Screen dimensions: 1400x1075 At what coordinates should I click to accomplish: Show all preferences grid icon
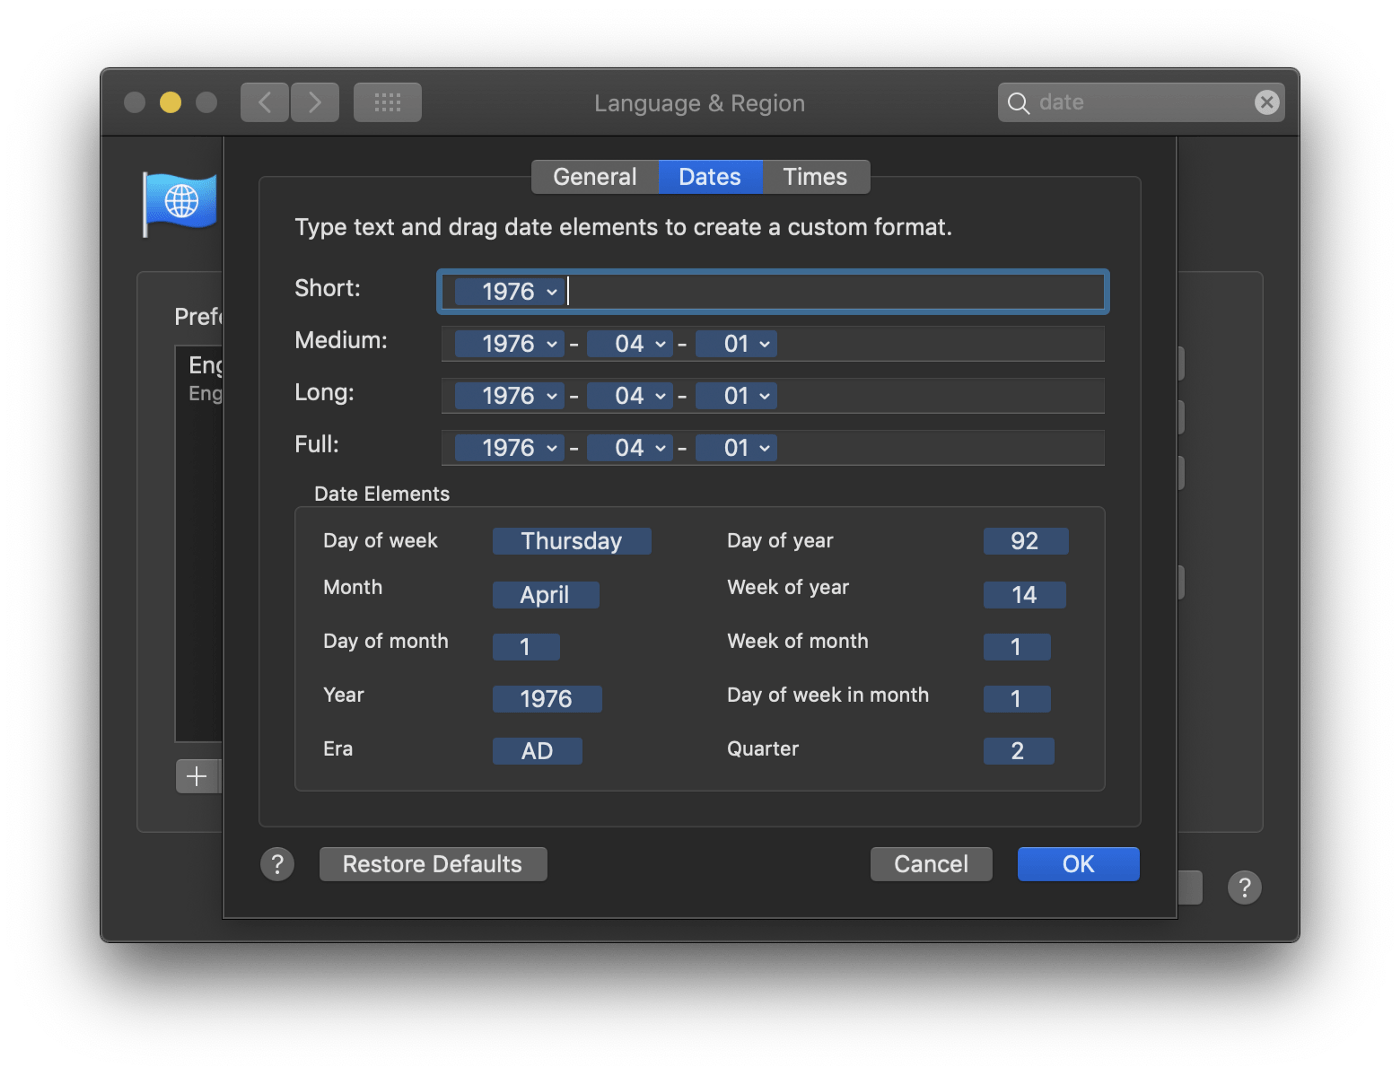click(387, 102)
